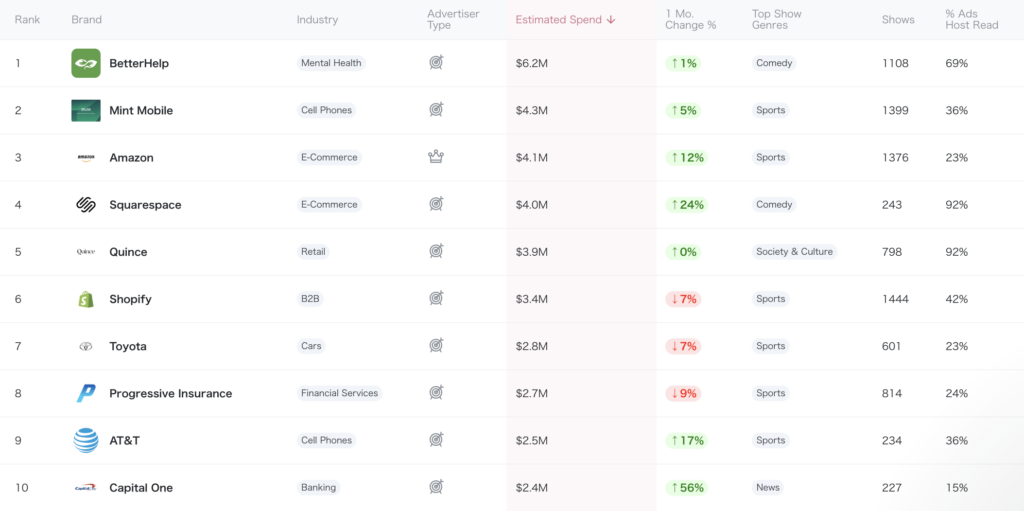The width and height of the screenshot is (1024, 511).
Task: Click the red 9% decrease badge
Action: point(683,393)
